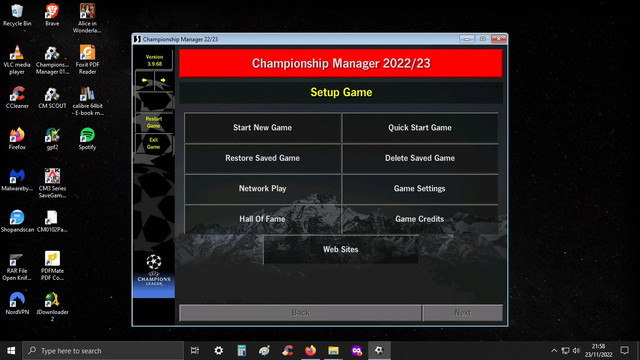
Task: Click the CCleaner taskbar icon
Action: coord(287,351)
